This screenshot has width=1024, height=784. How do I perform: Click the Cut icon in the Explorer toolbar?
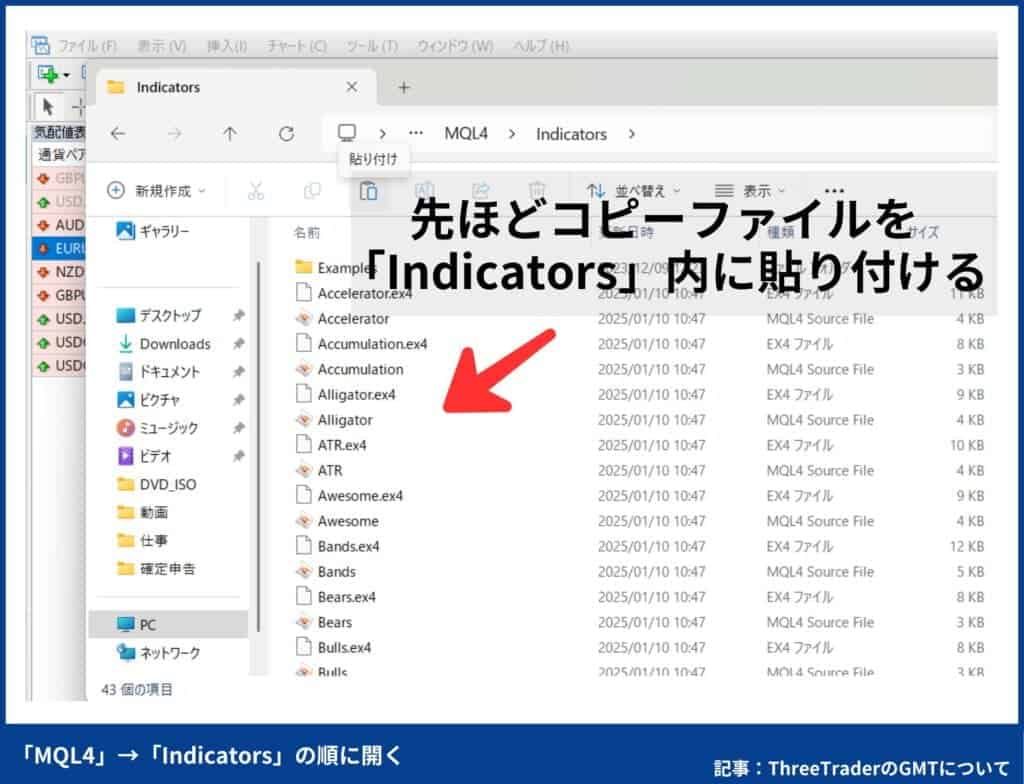[256, 190]
